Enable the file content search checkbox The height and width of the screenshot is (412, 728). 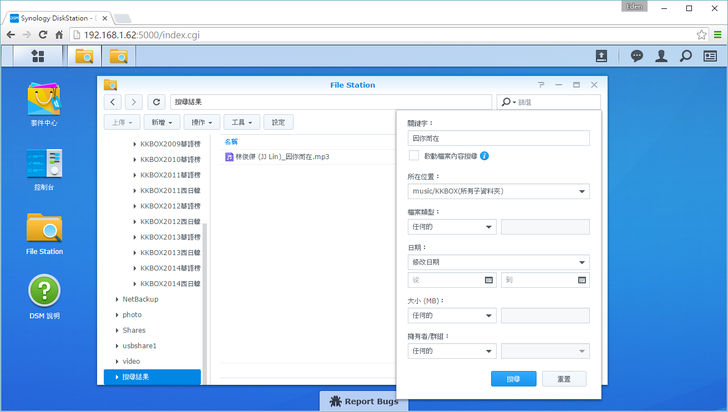414,156
